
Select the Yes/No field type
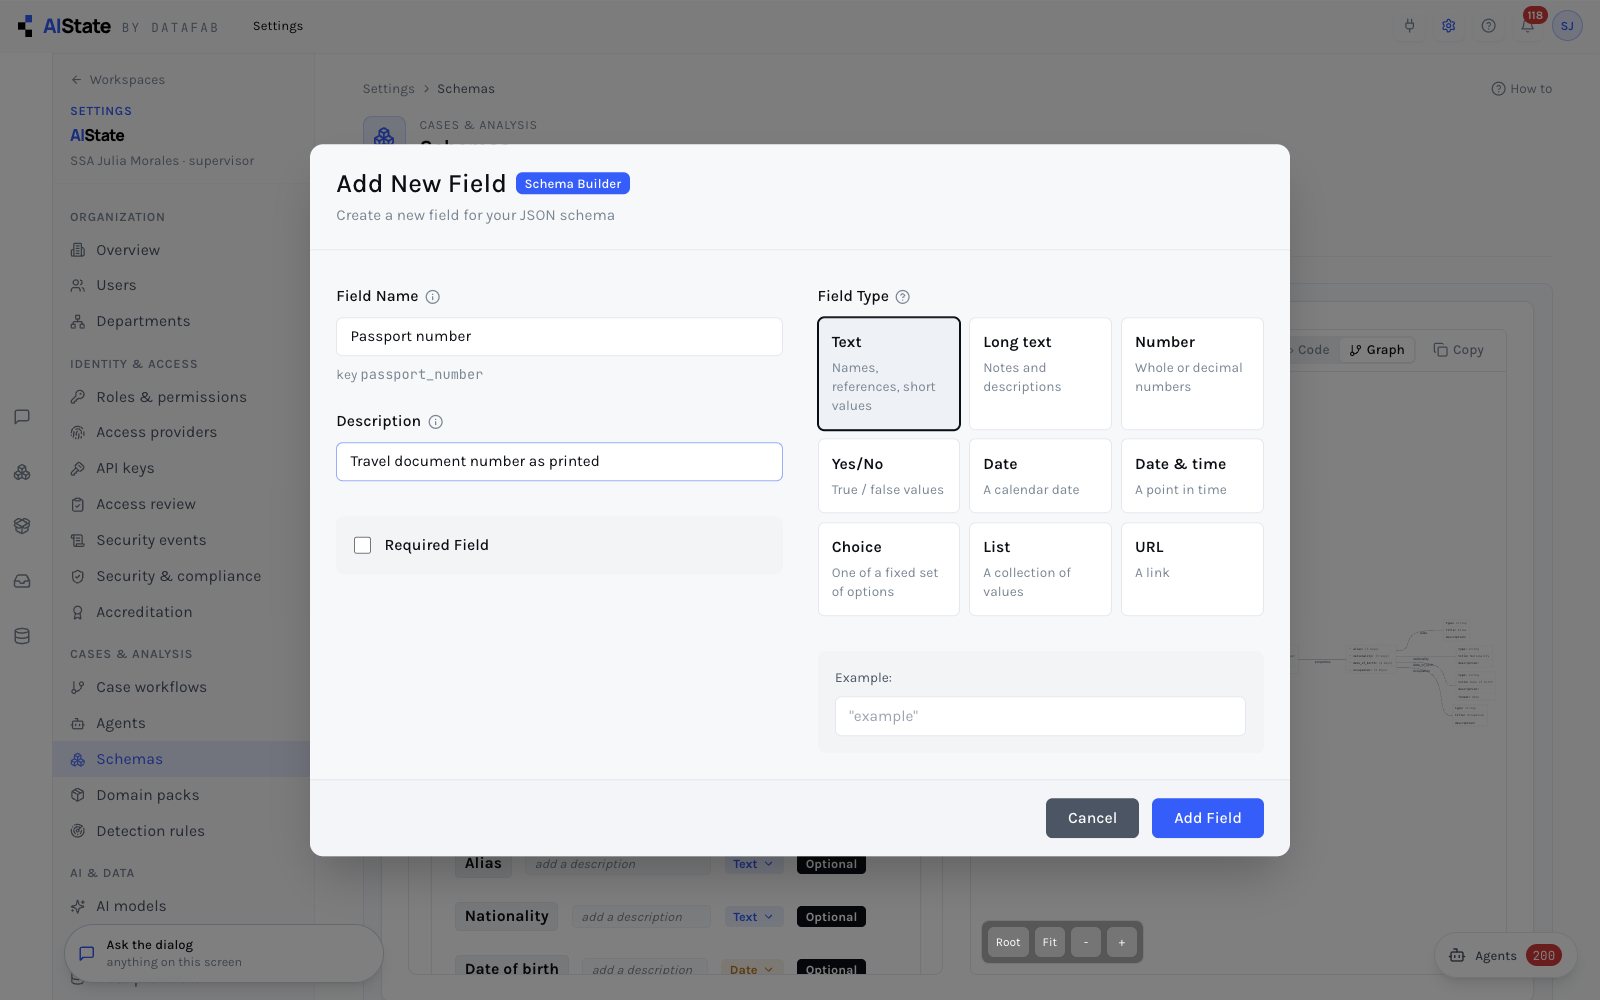pyautogui.click(x=889, y=476)
